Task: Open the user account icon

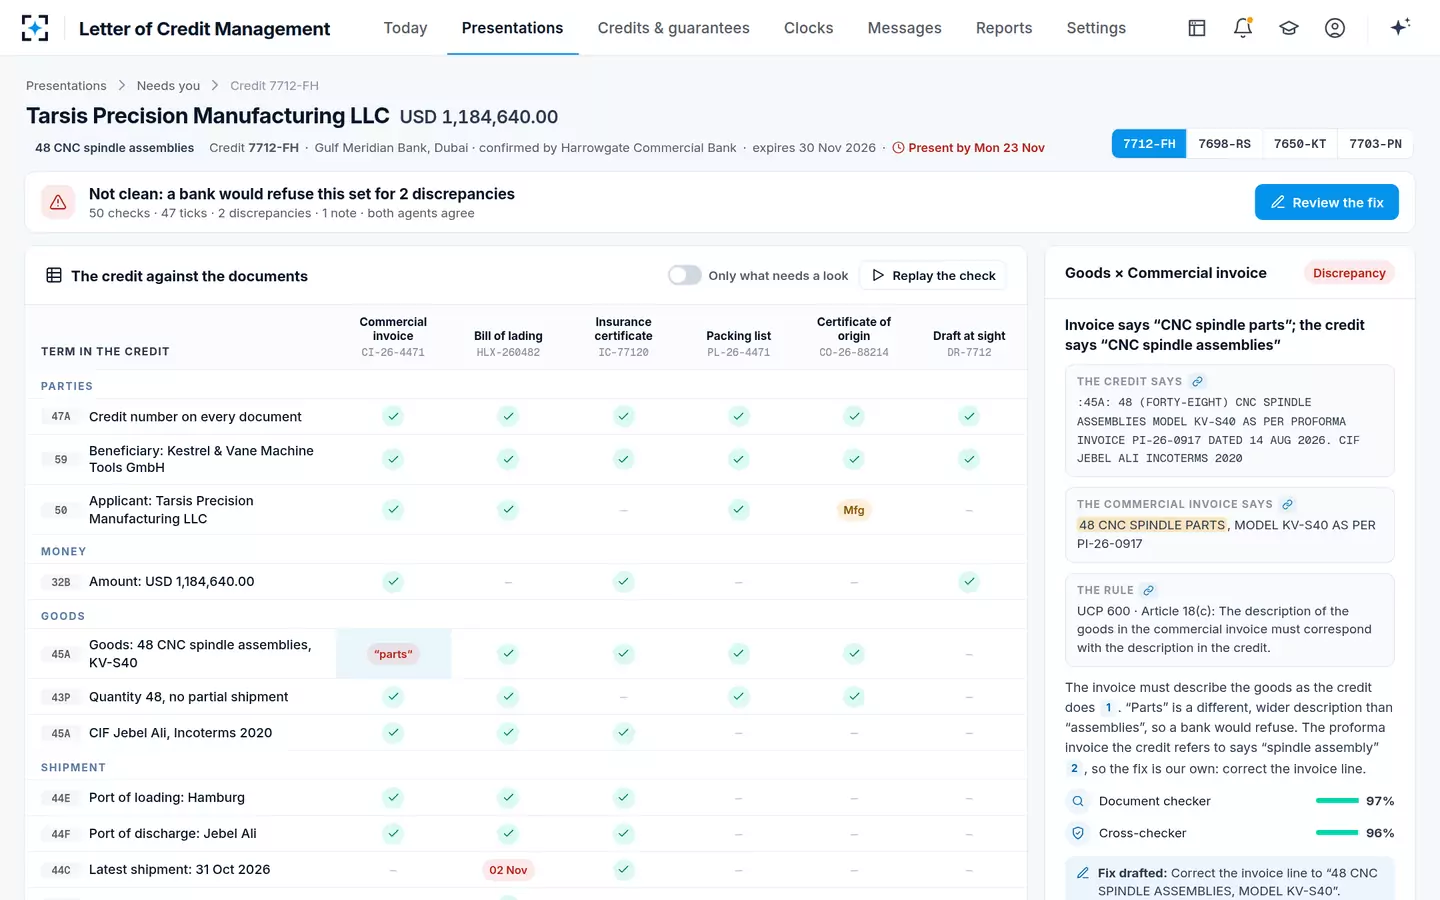Action: [1335, 28]
